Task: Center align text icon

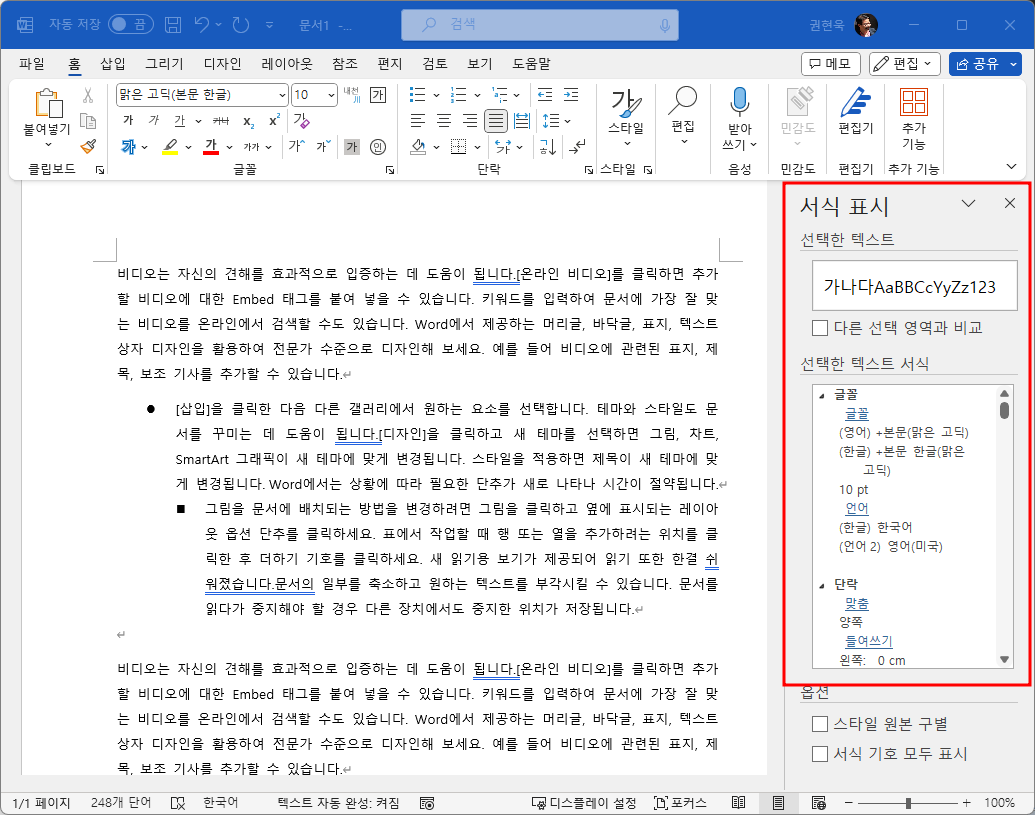Action: [x=444, y=121]
